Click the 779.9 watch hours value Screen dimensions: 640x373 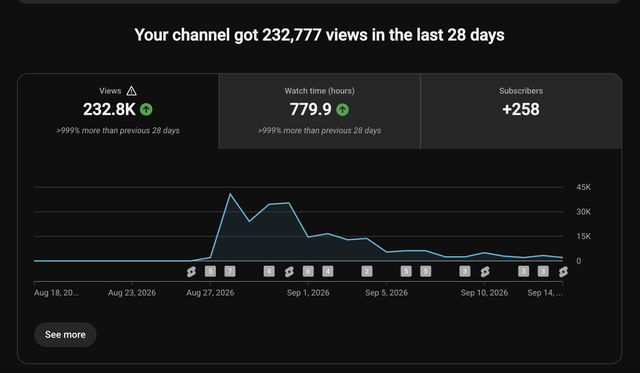pyautogui.click(x=310, y=109)
